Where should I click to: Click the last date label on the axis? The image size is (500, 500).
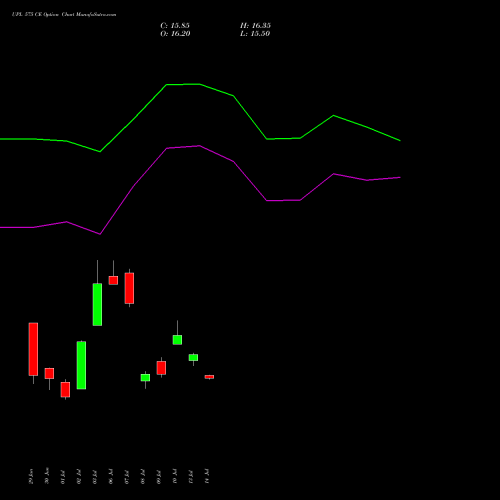click(207, 476)
